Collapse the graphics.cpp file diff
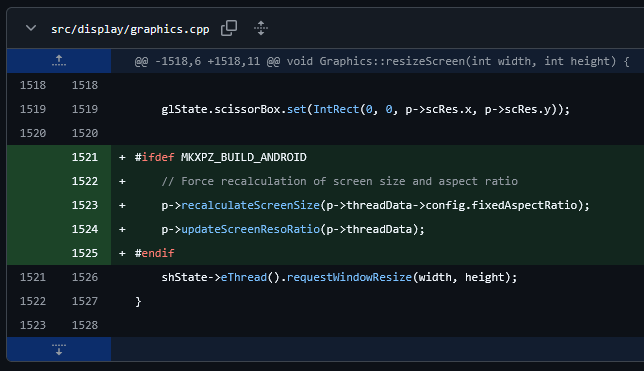Screen dimensions: 644x371 (x=31, y=28)
